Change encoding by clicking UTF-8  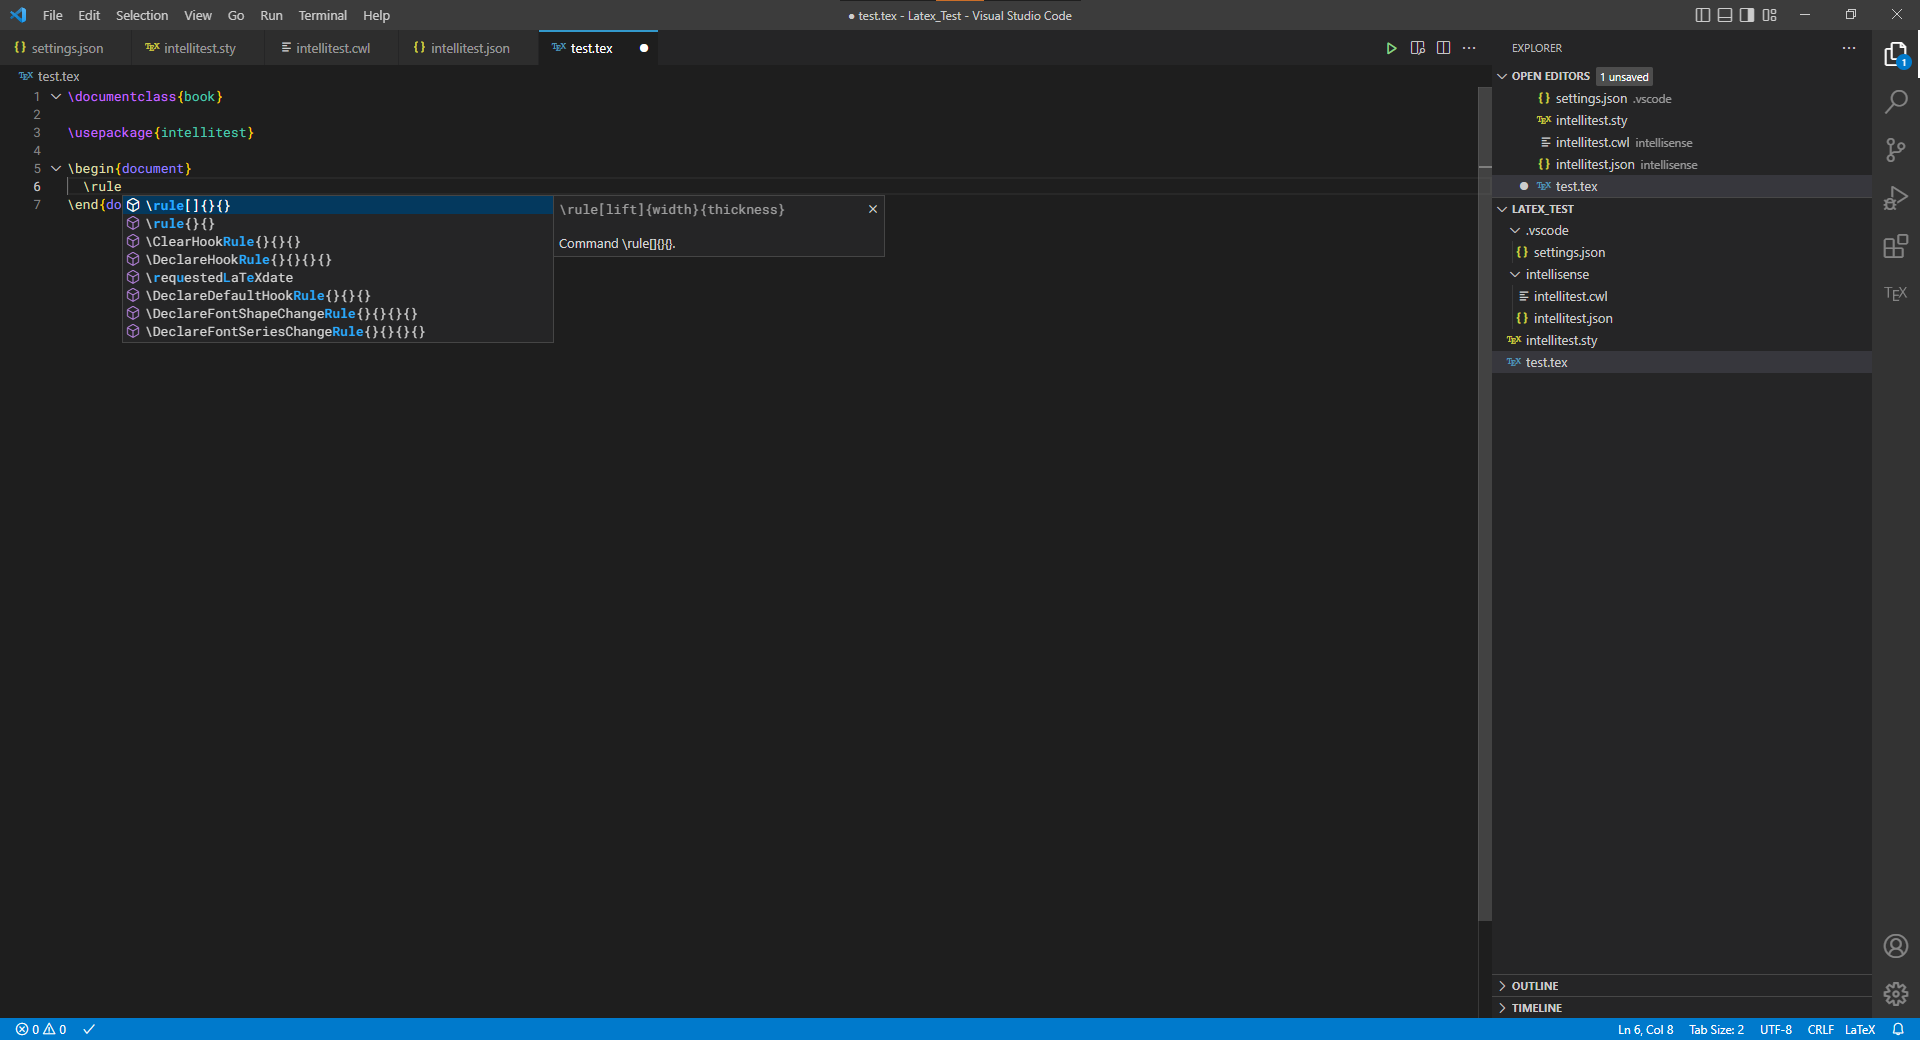(x=1775, y=1029)
